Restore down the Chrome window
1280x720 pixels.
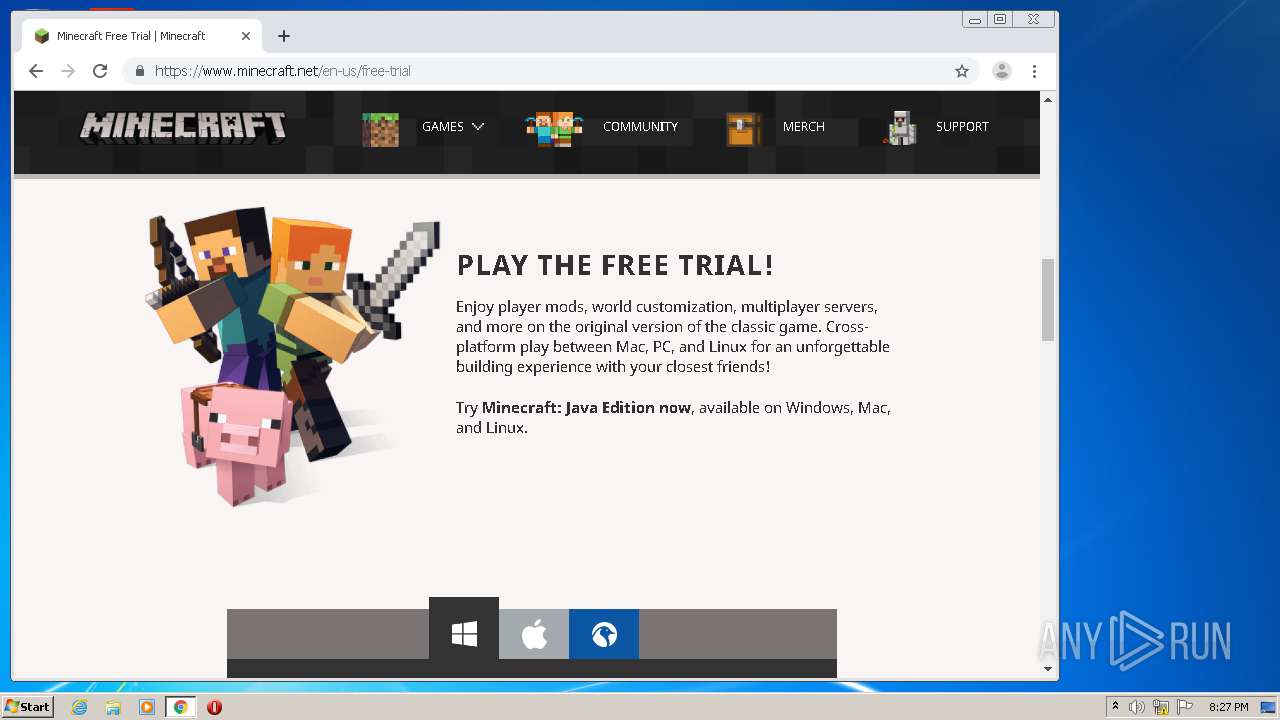(1000, 19)
